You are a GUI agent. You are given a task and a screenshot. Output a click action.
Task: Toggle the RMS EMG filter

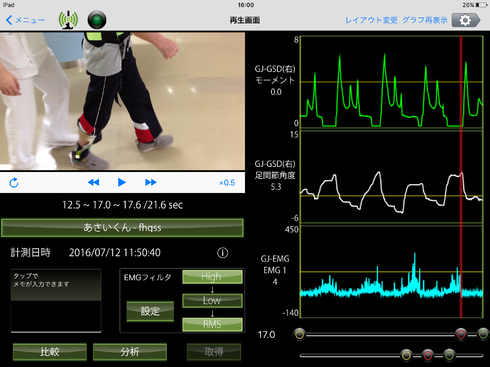pyautogui.click(x=212, y=324)
